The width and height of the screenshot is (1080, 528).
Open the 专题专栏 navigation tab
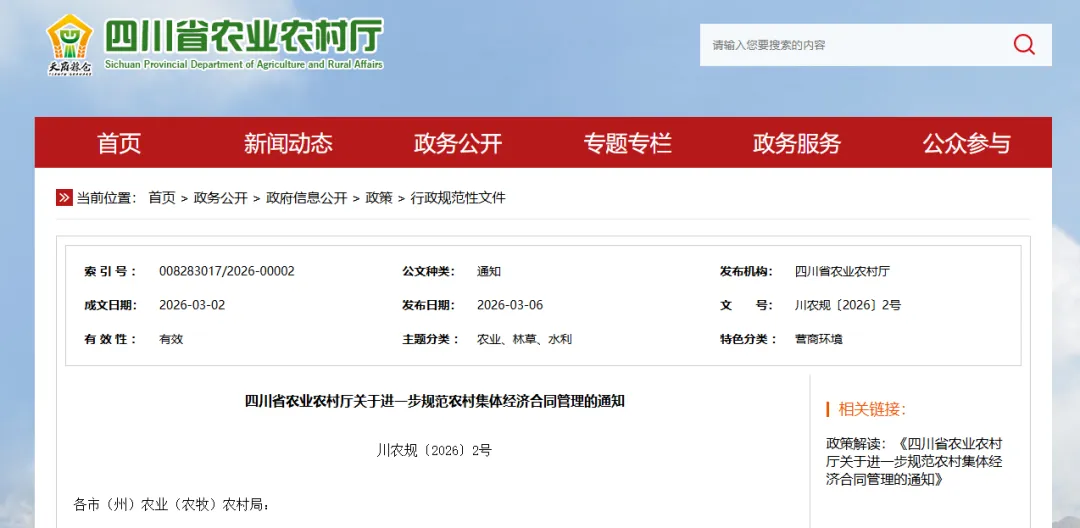627,143
